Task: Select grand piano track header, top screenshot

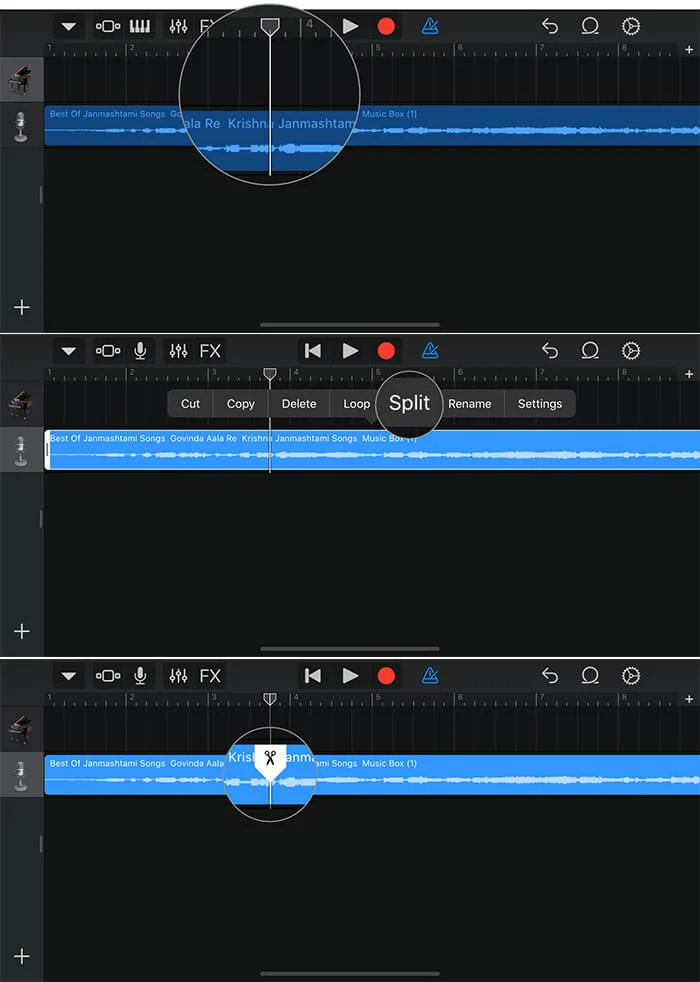Action: [x=21, y=80]
